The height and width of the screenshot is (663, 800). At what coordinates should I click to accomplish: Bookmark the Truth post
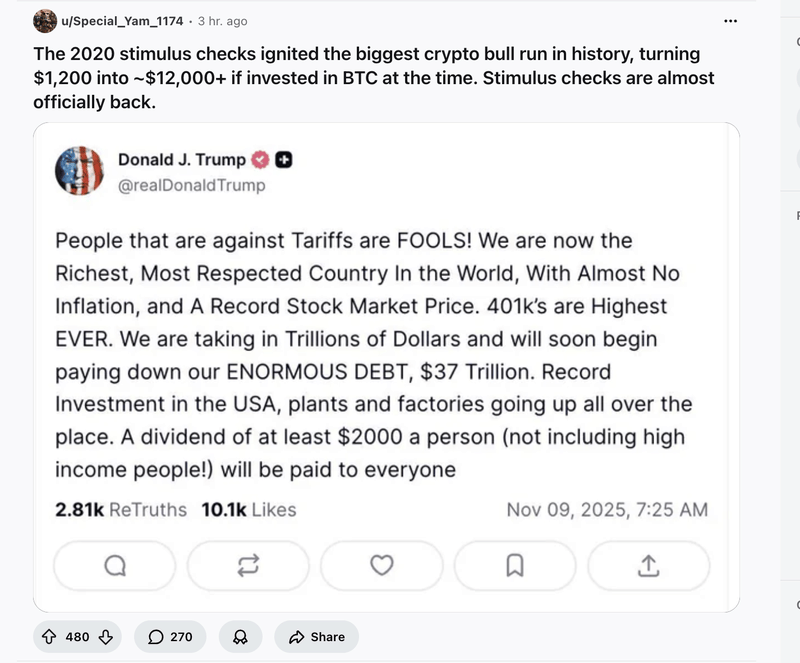(515, 566)
